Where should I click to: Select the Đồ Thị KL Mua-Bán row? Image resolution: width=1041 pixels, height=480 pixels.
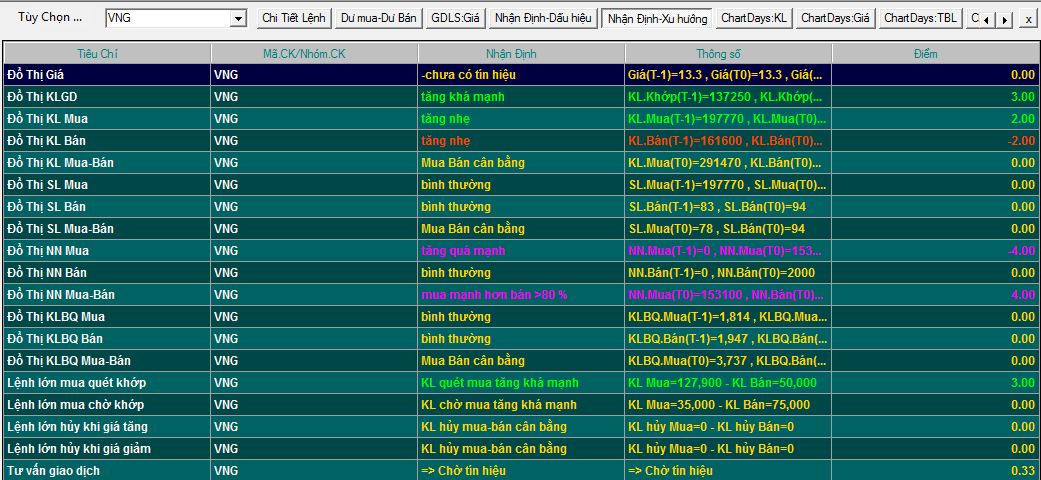click(x=520, y=163)
